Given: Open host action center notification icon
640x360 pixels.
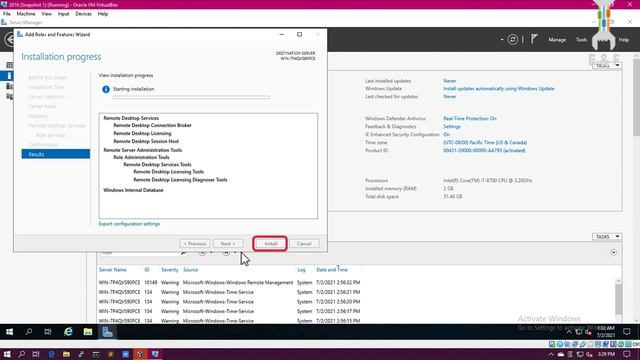Looking at the screenshot, I should [627, 354].
